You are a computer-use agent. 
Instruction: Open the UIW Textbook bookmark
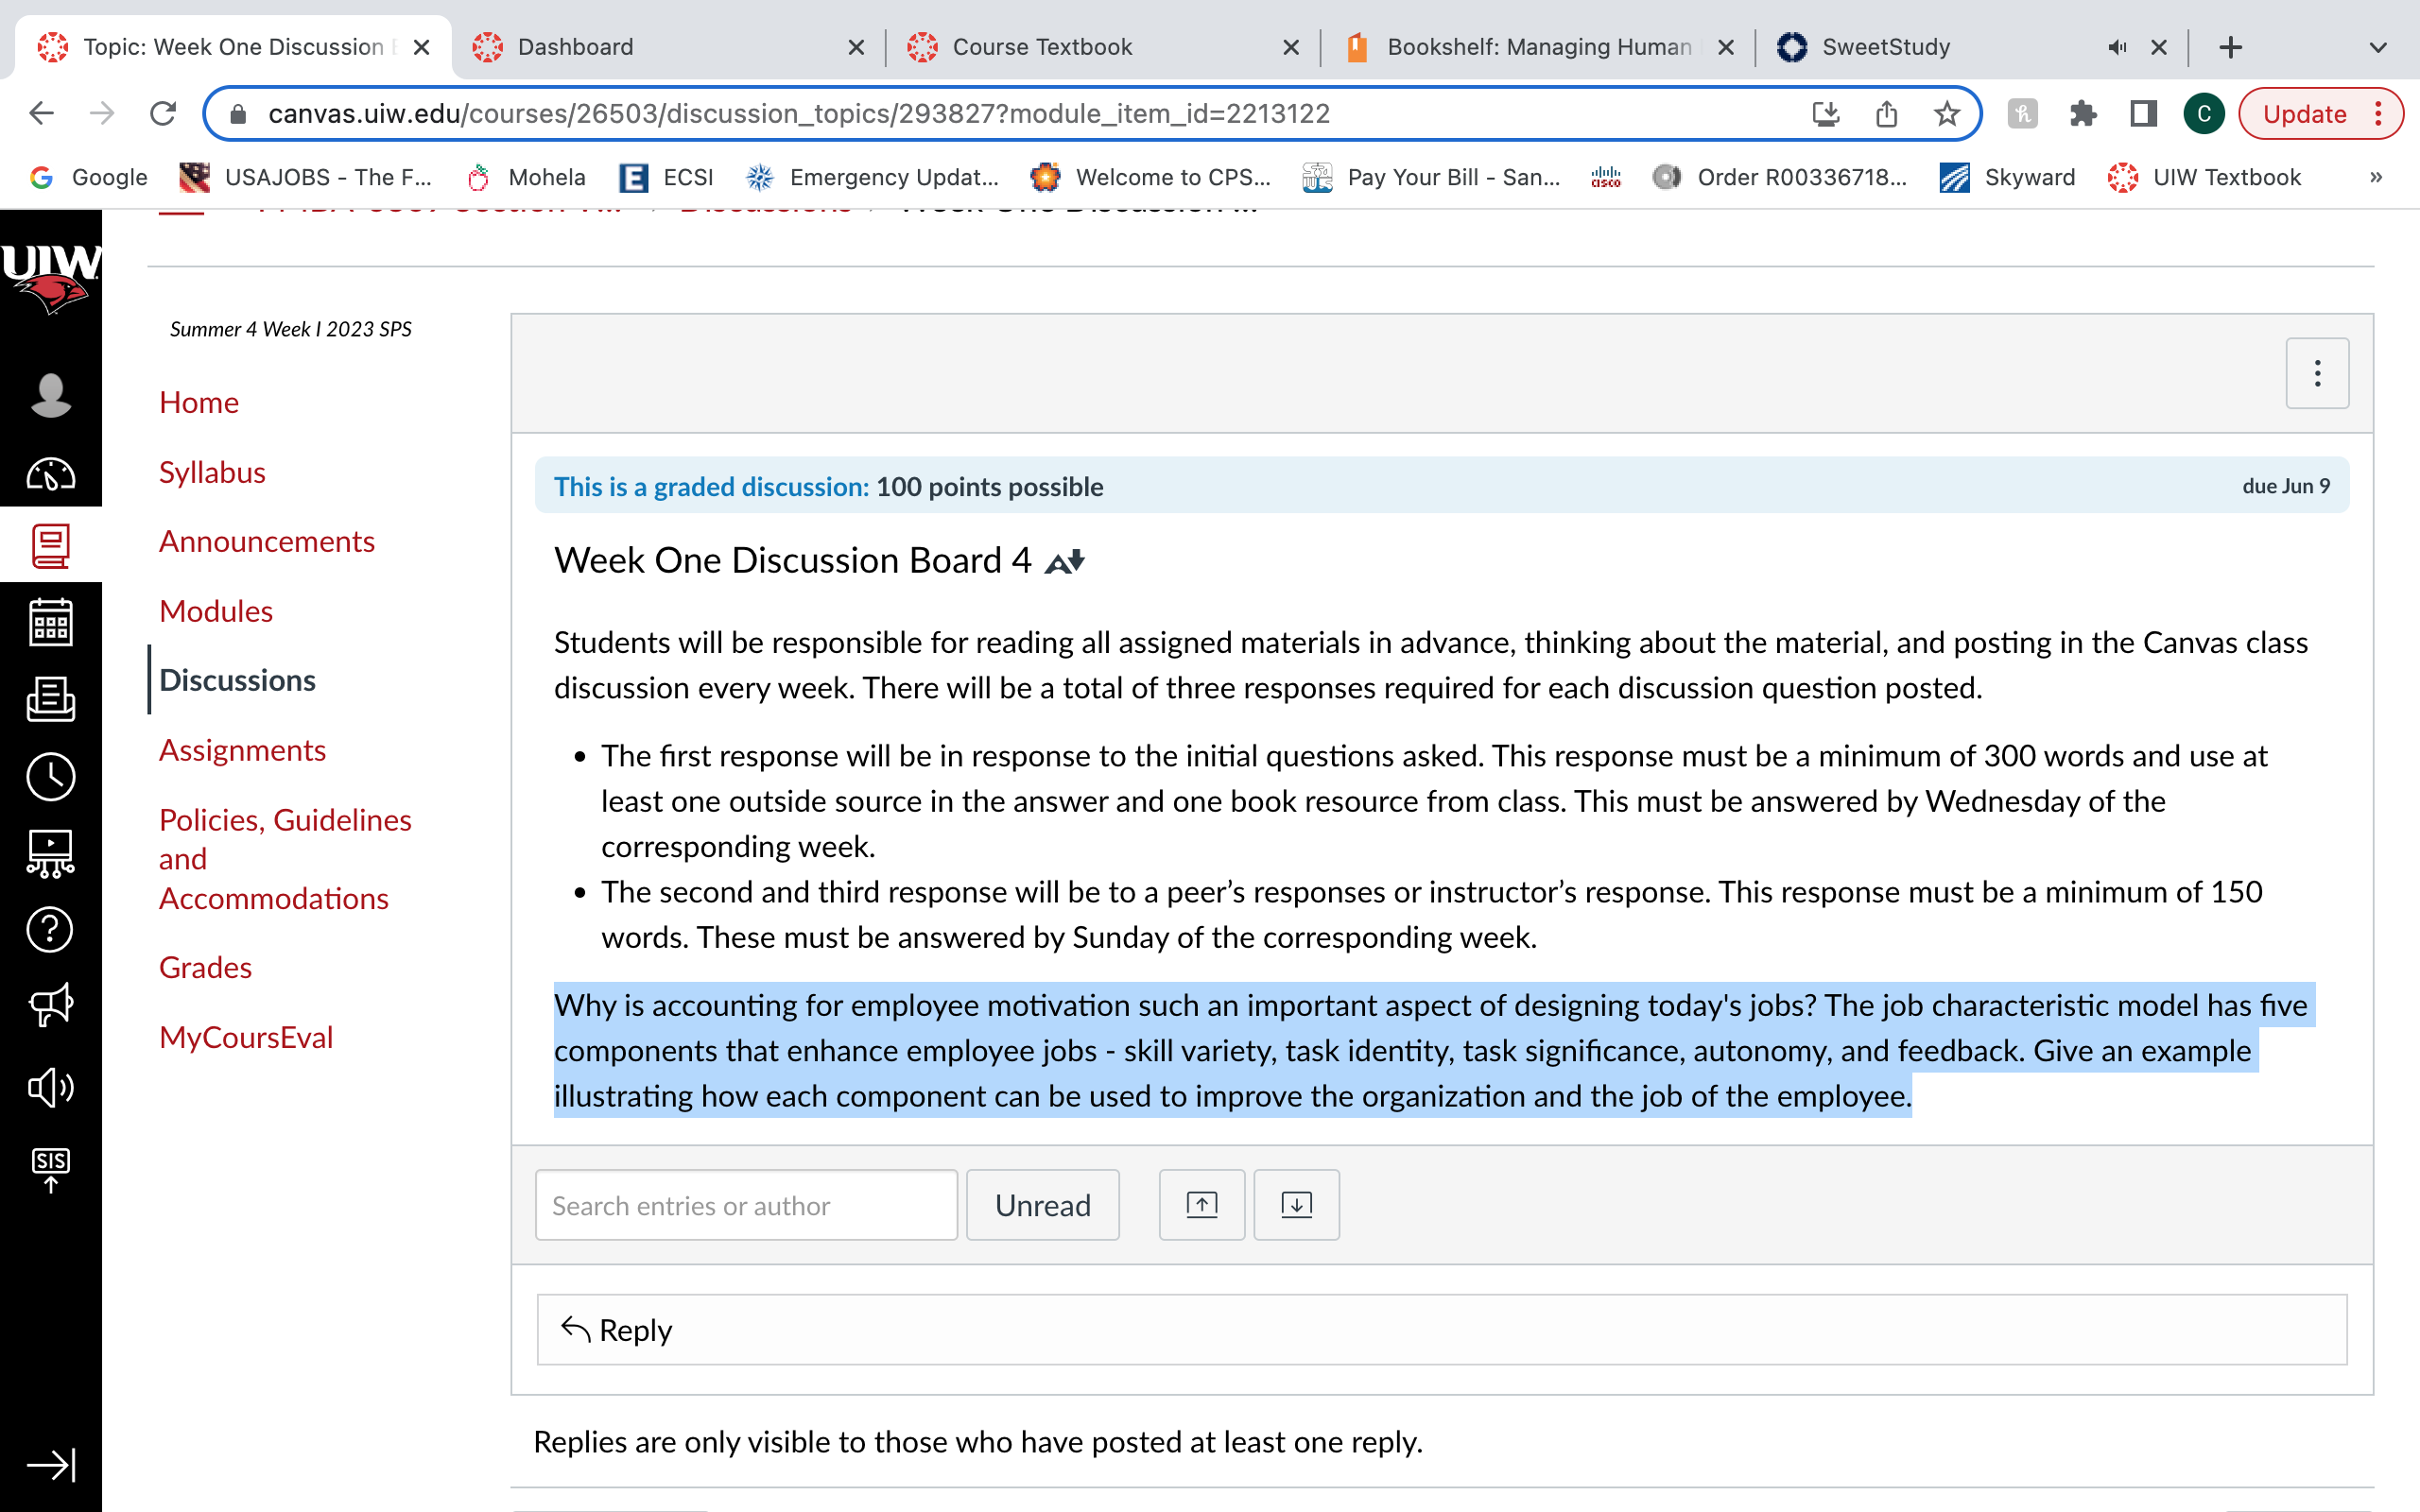tap(2205, 177)
